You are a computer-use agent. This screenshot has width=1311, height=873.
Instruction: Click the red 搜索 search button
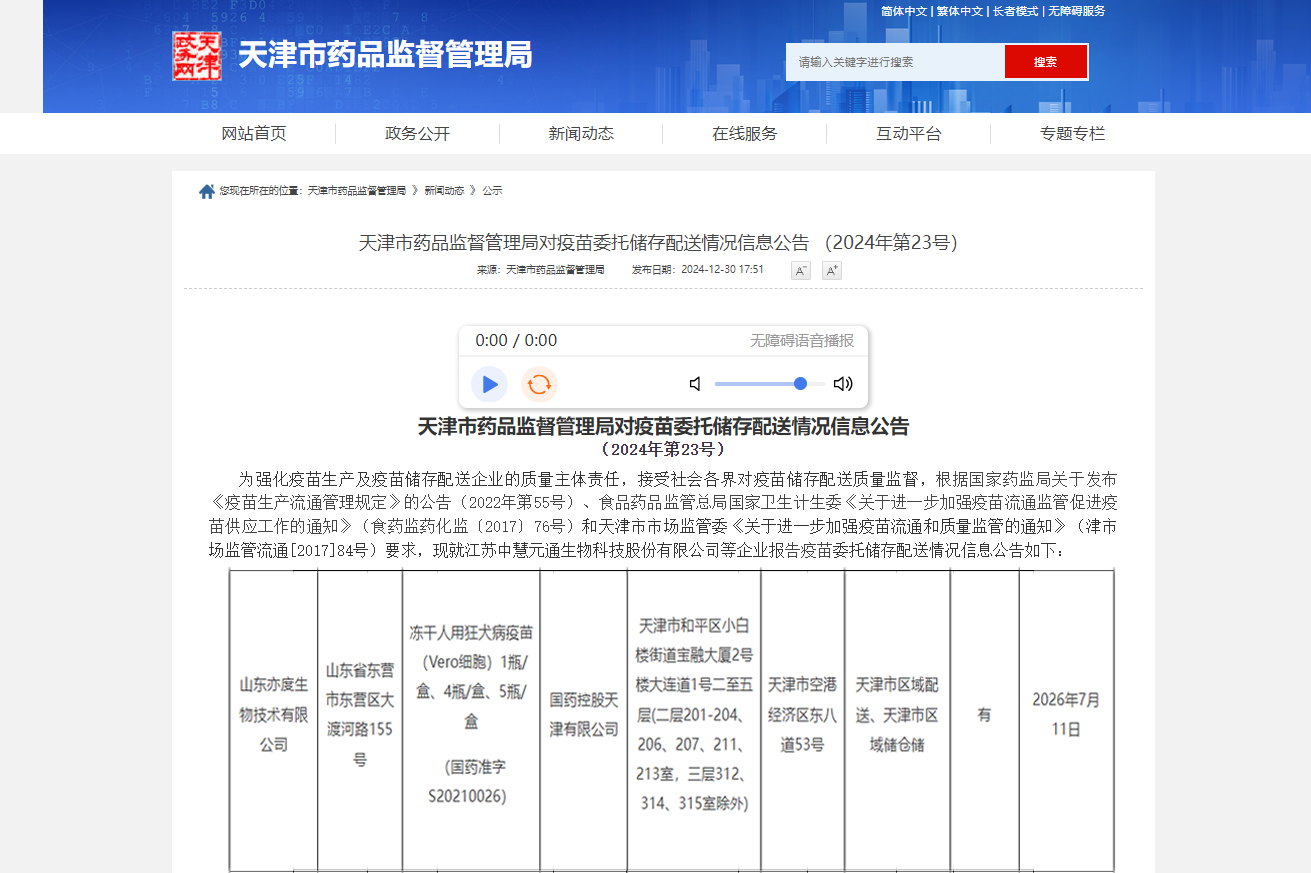tap(1046, 62)
